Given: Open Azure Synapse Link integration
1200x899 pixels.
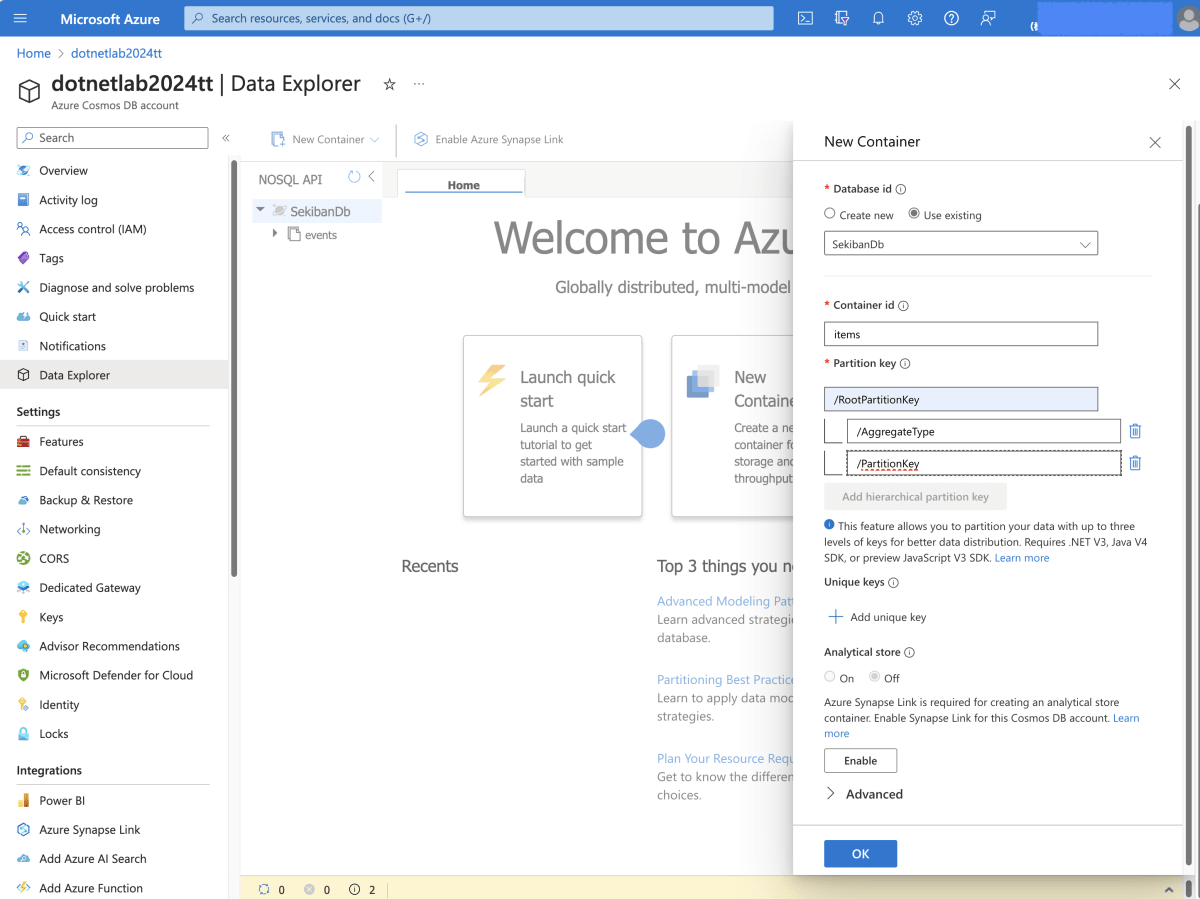Looking at the screenshot, I should (89, 830).
